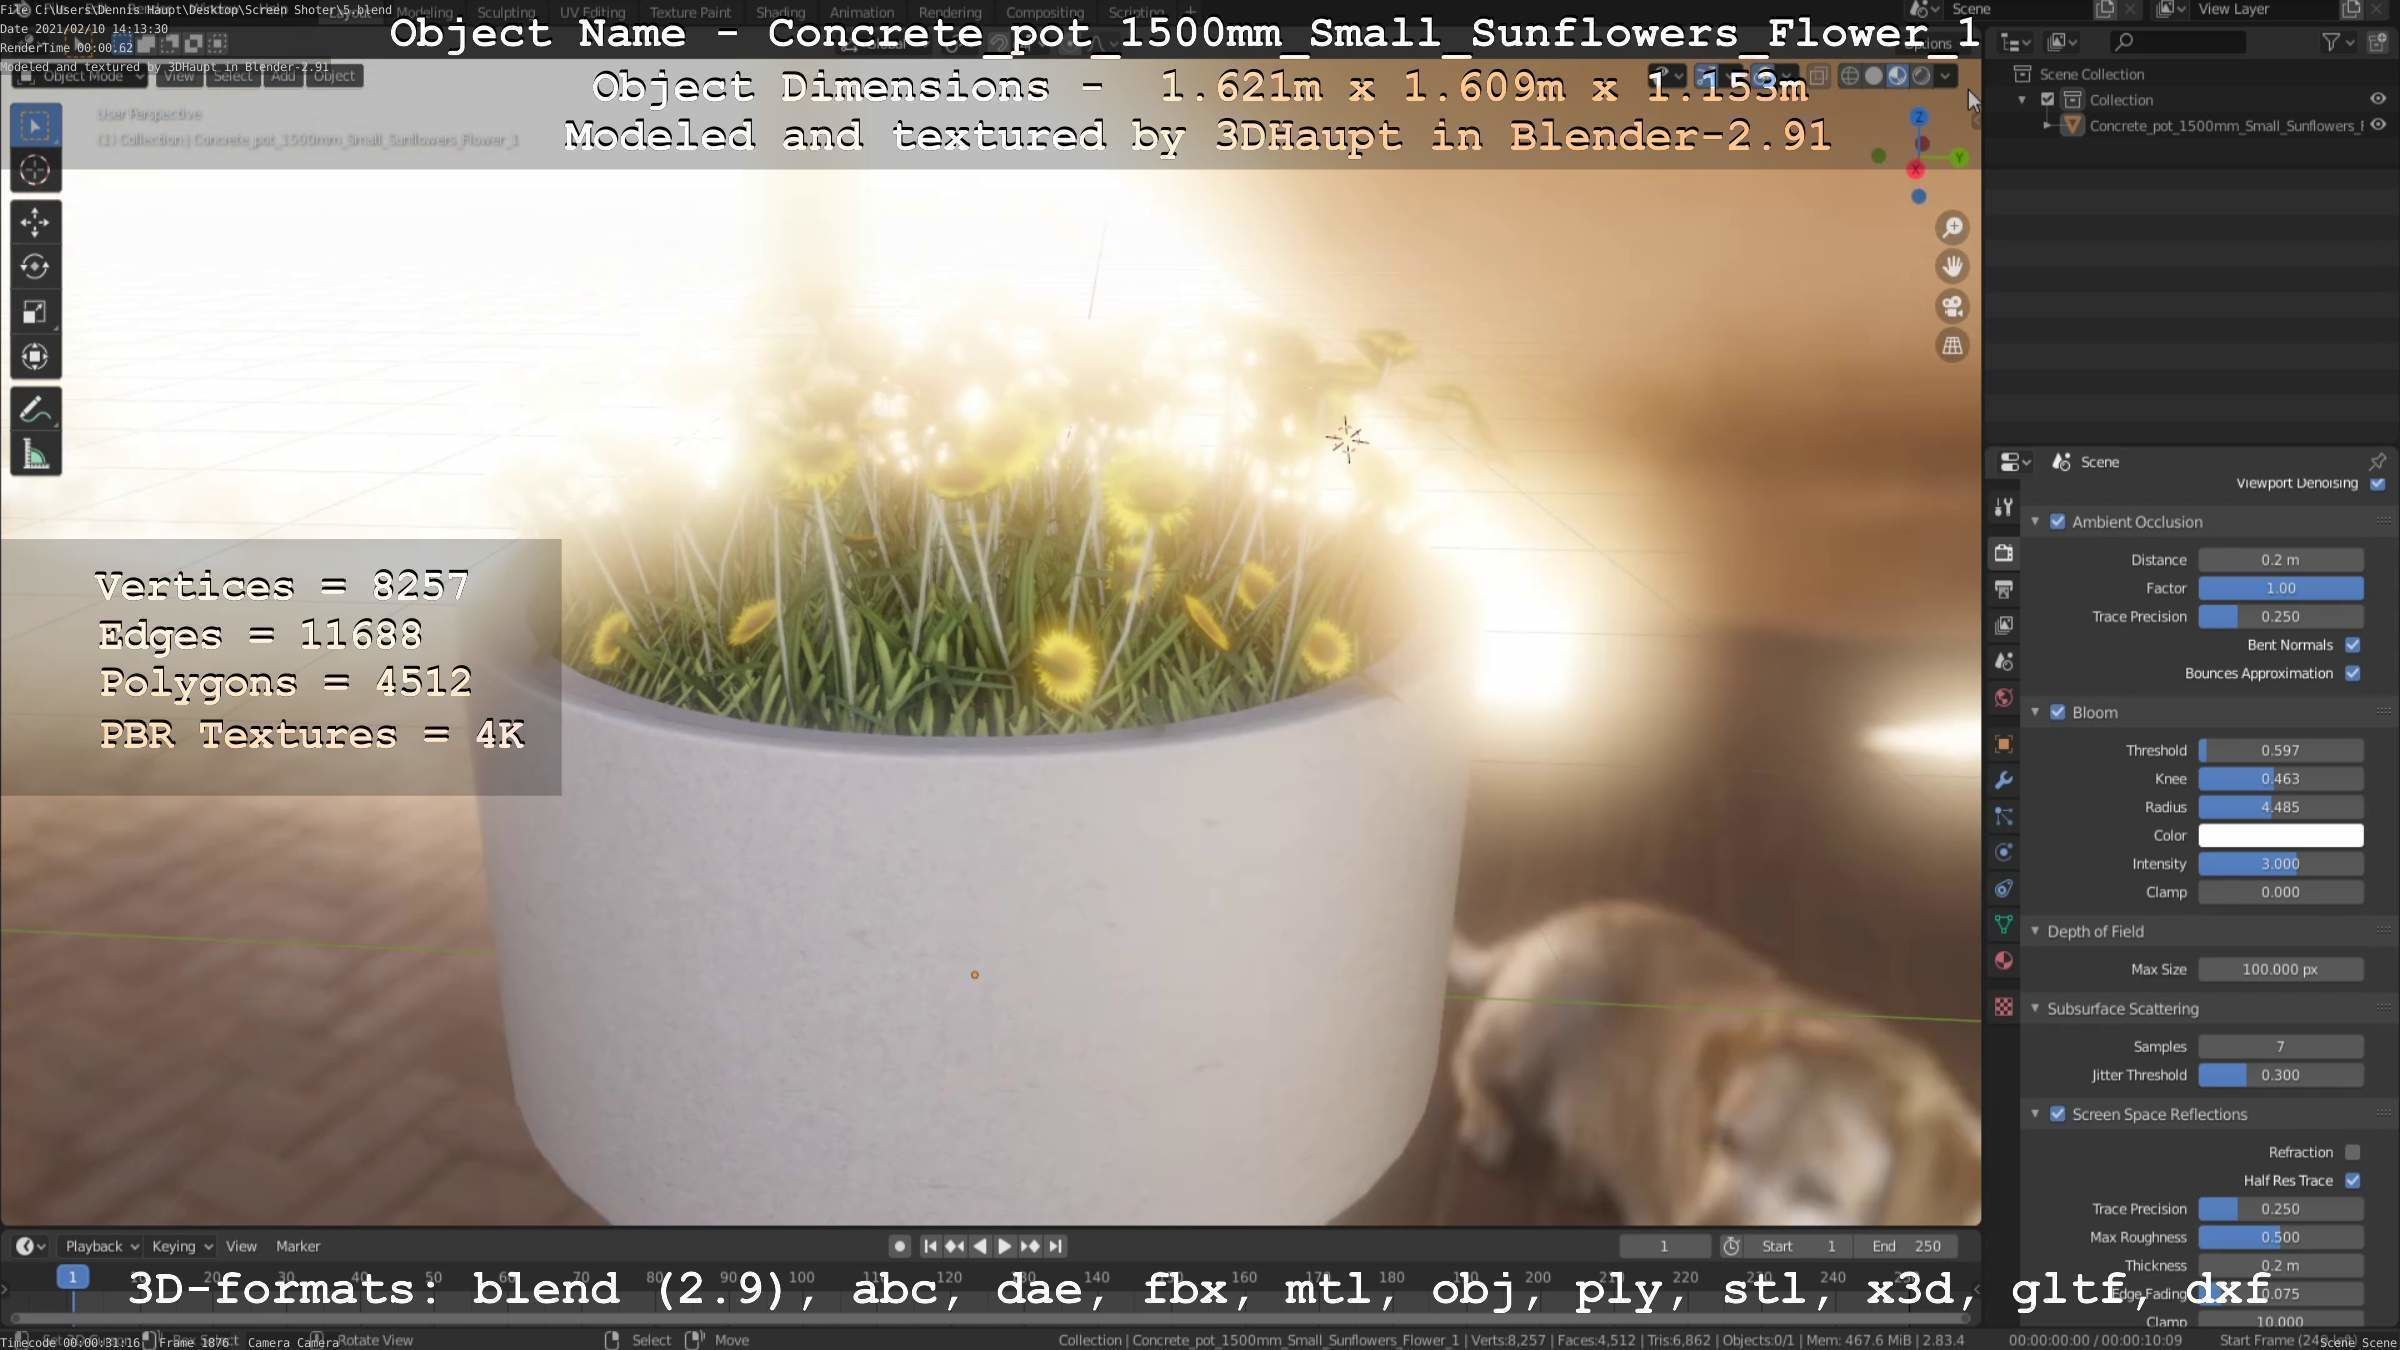Image resolution: width=2400 pixels, height=1350 pixels.
Task: Hide Concrete_pot object with its eye icon
Action: click(x=2378, y=125)
